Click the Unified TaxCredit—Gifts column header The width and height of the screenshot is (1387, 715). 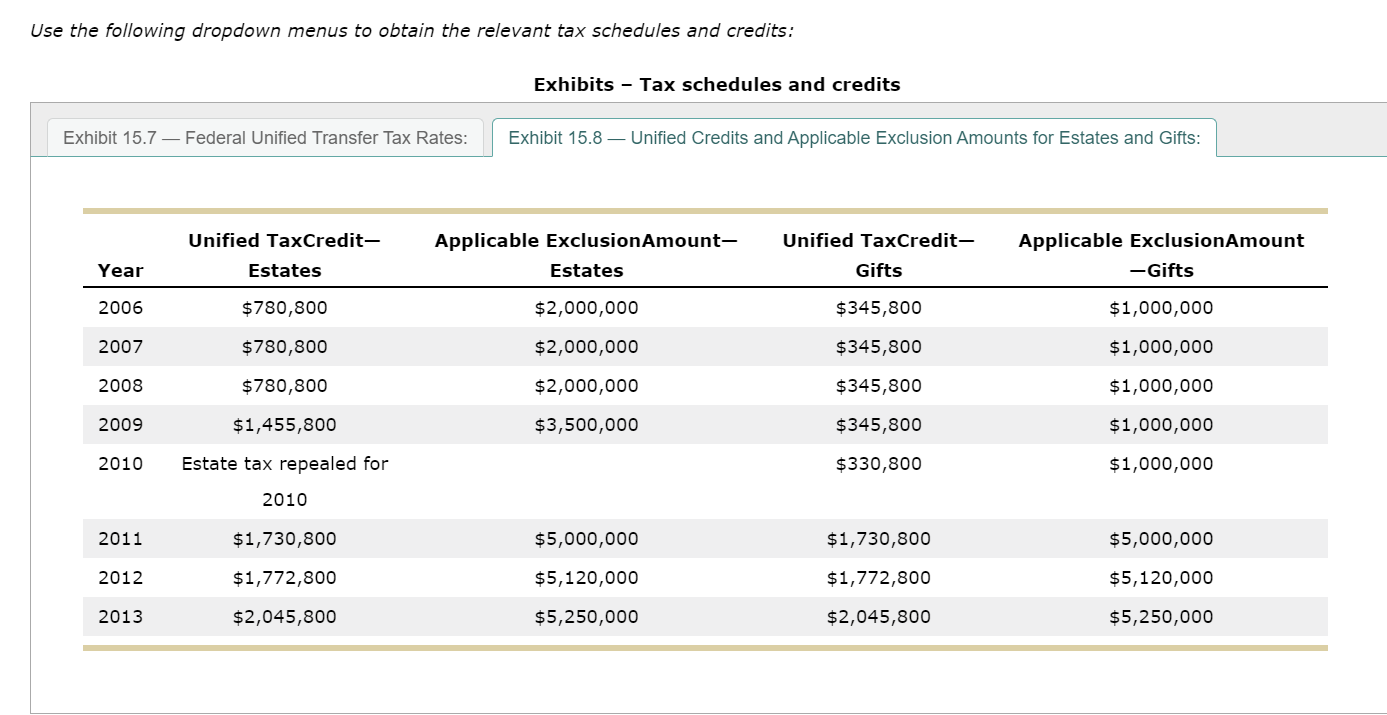tap(878, 255)
